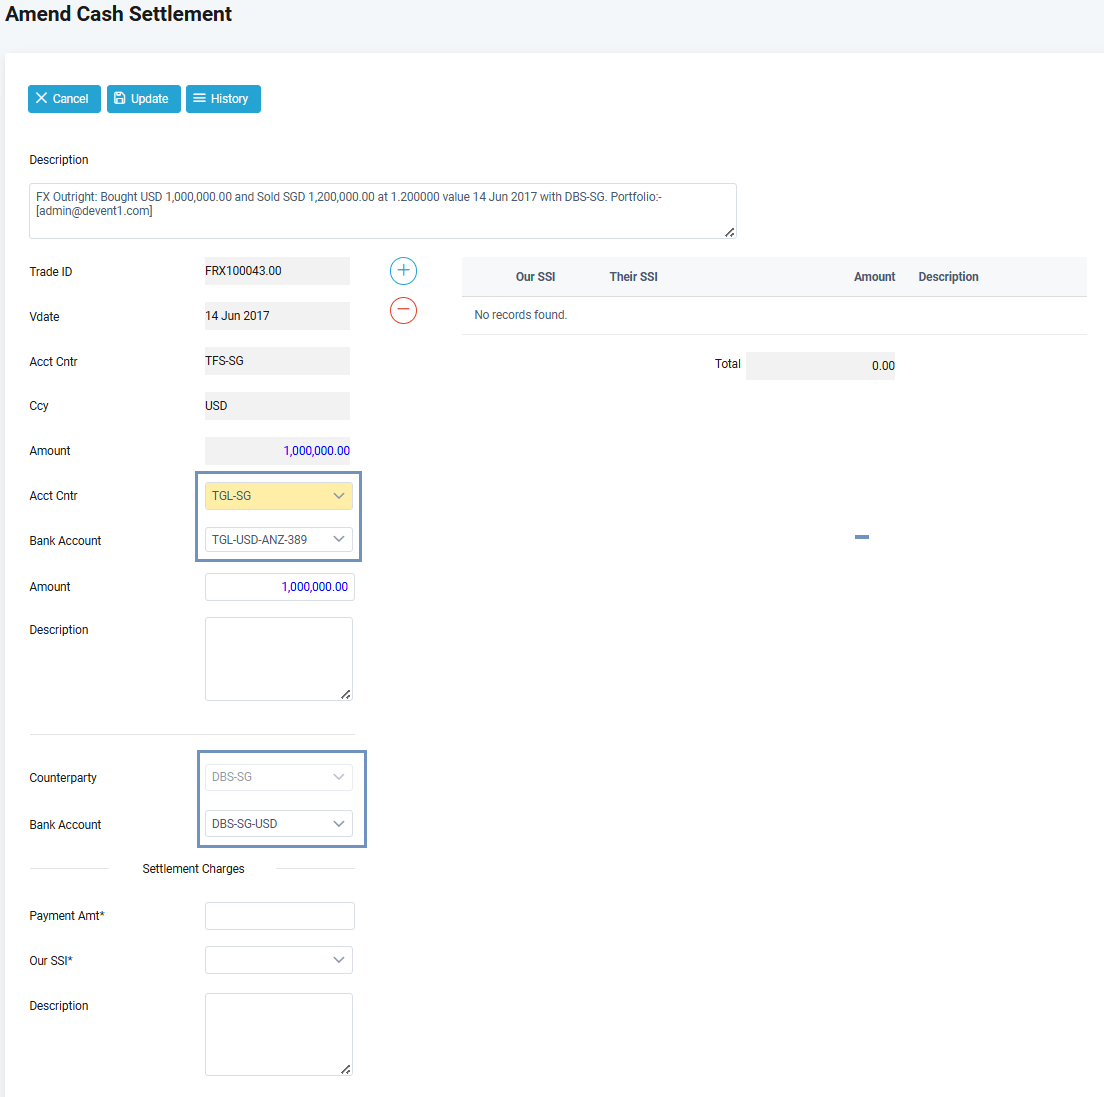Expand the Our SSI* dropdown
1104x1097 pixels.
pyautogui.click(x=278, y=960)
